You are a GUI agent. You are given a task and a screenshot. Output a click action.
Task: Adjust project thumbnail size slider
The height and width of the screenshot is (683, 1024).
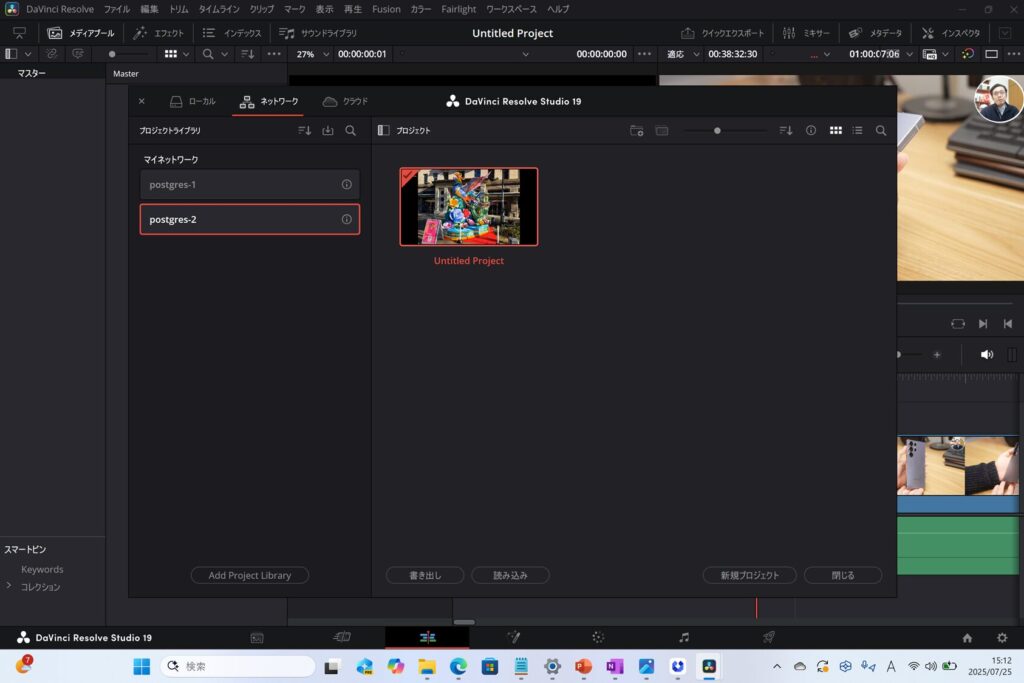[717, 131]
